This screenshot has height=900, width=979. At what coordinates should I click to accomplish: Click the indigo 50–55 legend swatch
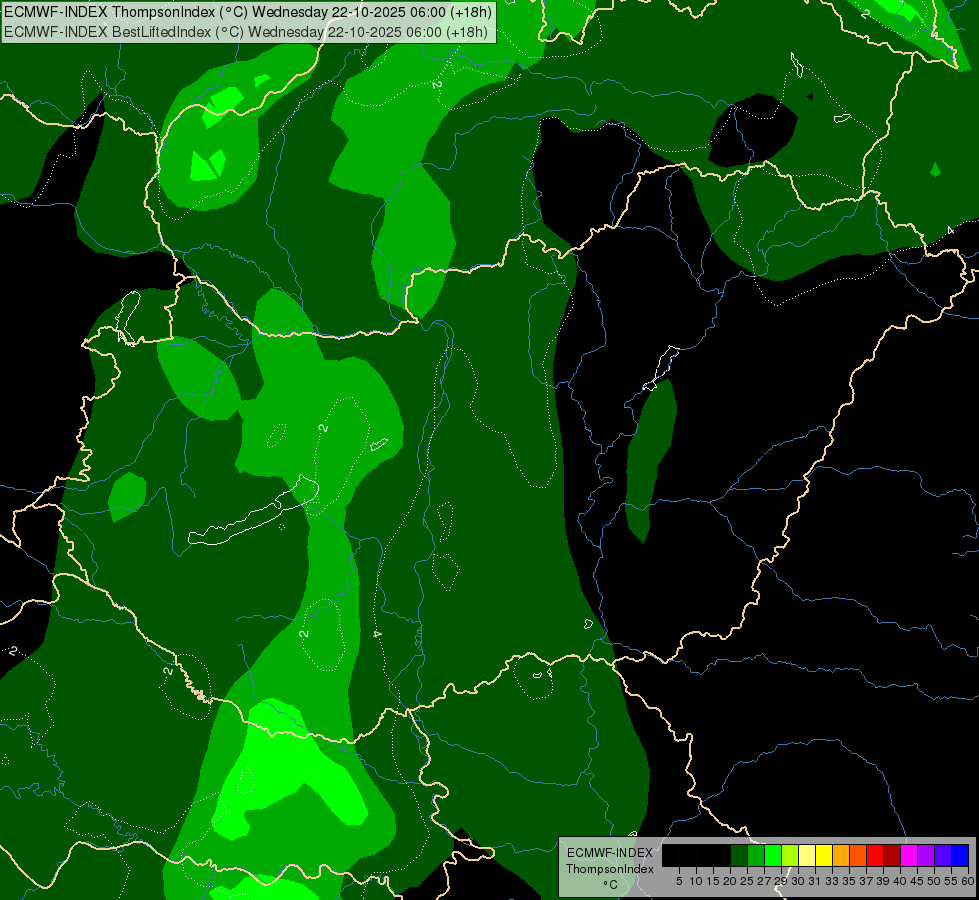coord(943,855)
